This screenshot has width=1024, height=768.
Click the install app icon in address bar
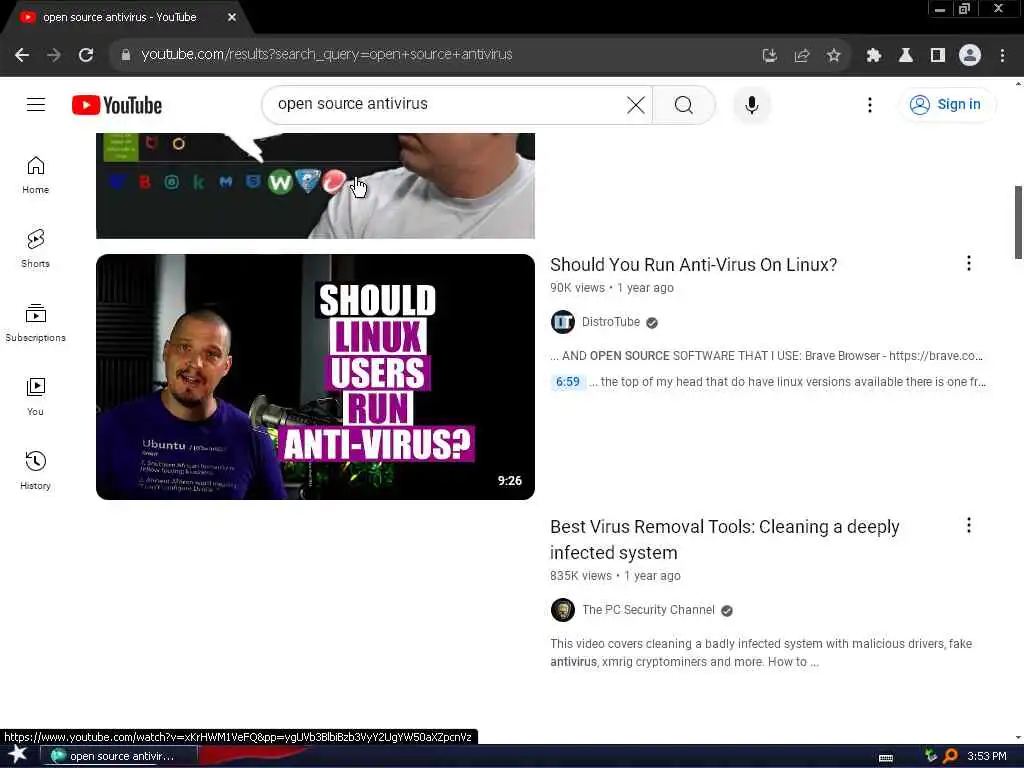pyautogui.click(x=770, y=56)
